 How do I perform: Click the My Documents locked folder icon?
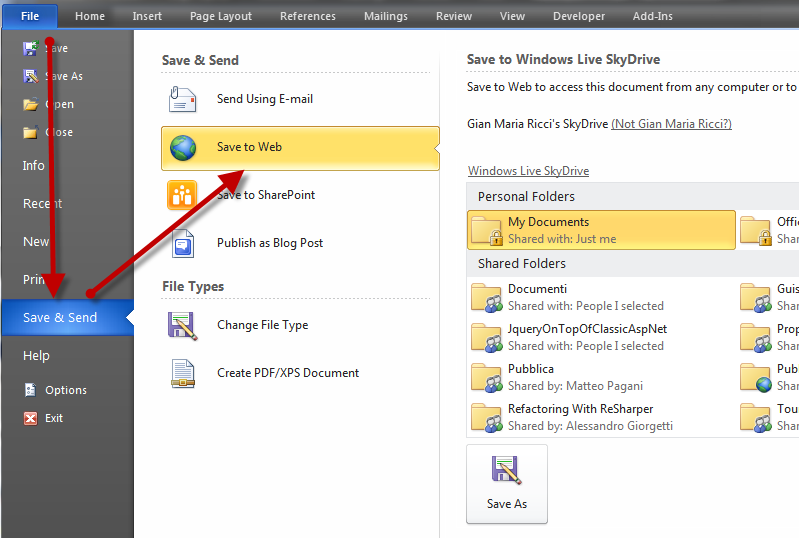tap(487, 230)
